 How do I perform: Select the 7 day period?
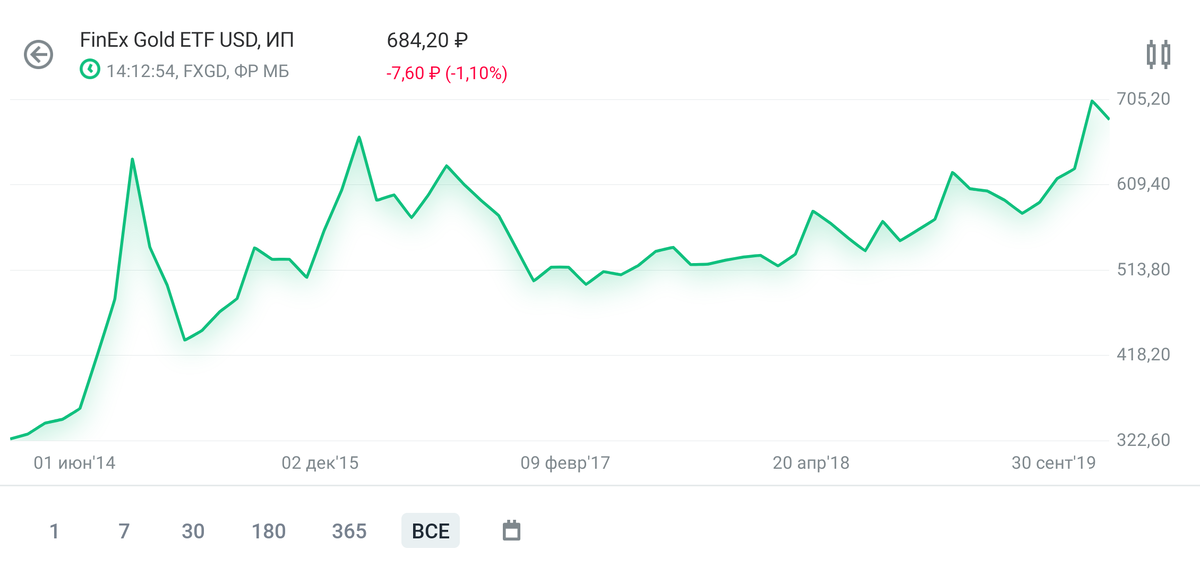tap(124, 531)
